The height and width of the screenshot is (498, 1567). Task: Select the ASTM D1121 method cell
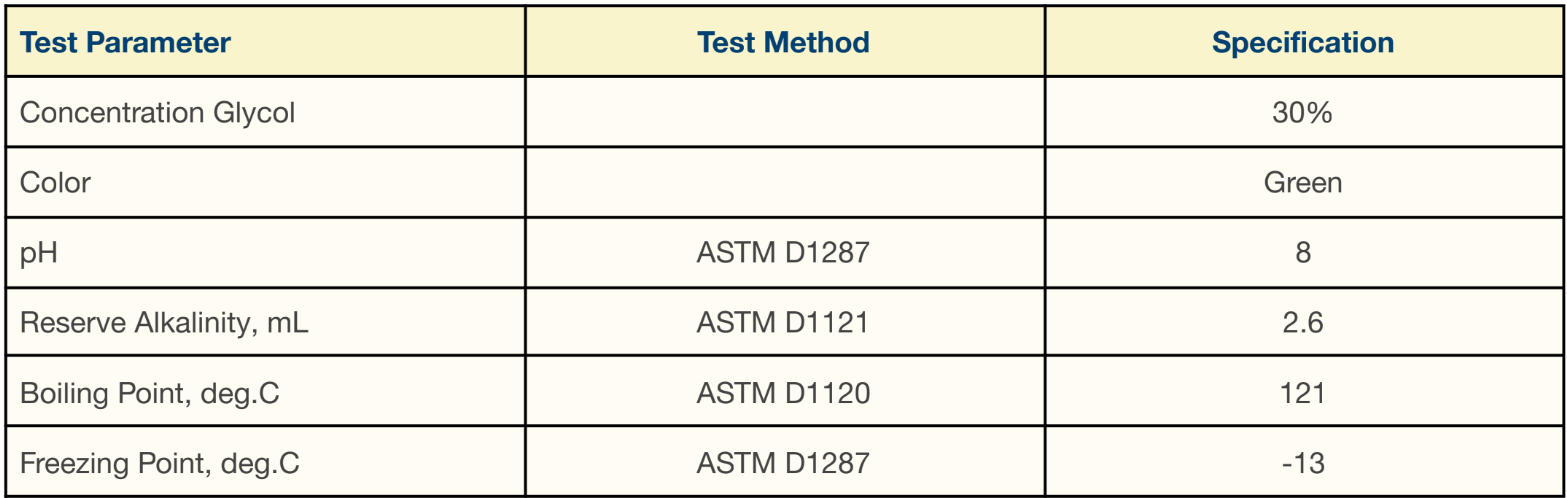pyautogui.click(x=784, y=323)
